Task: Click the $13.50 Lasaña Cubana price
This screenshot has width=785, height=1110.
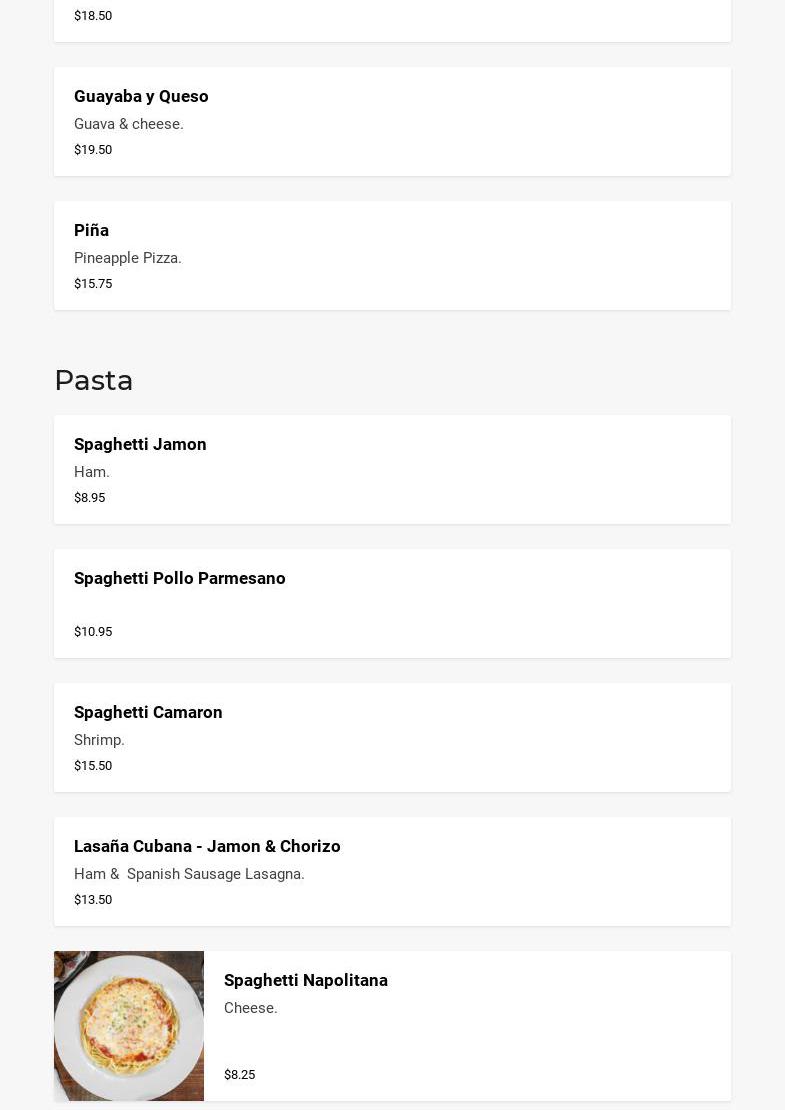Action: [x=93, y=900]
